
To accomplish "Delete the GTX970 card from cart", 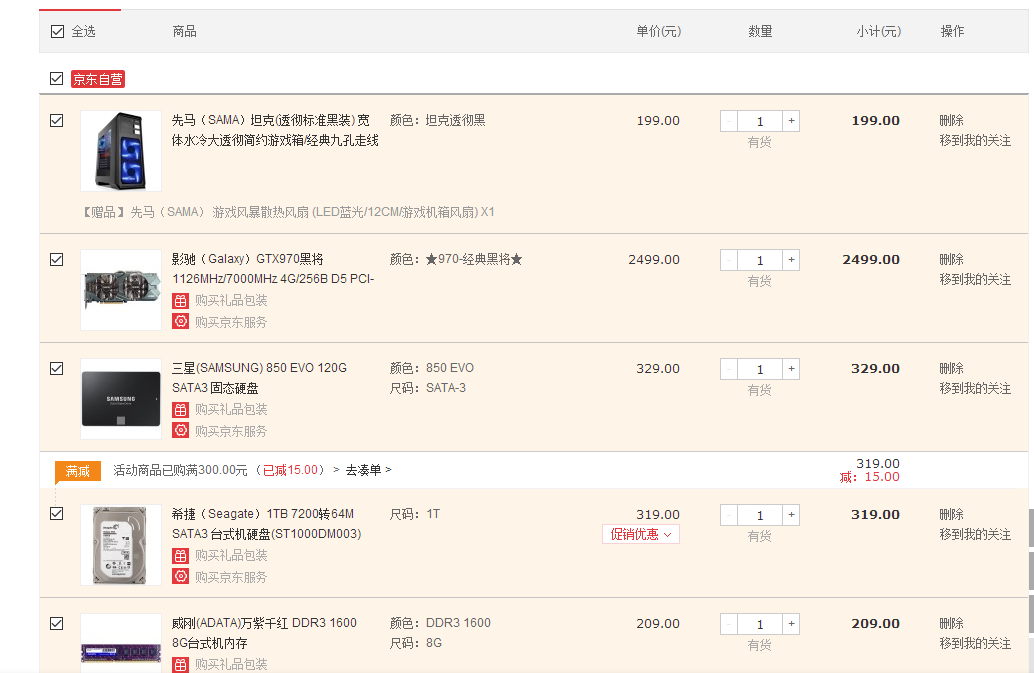I will pos(952,259).
